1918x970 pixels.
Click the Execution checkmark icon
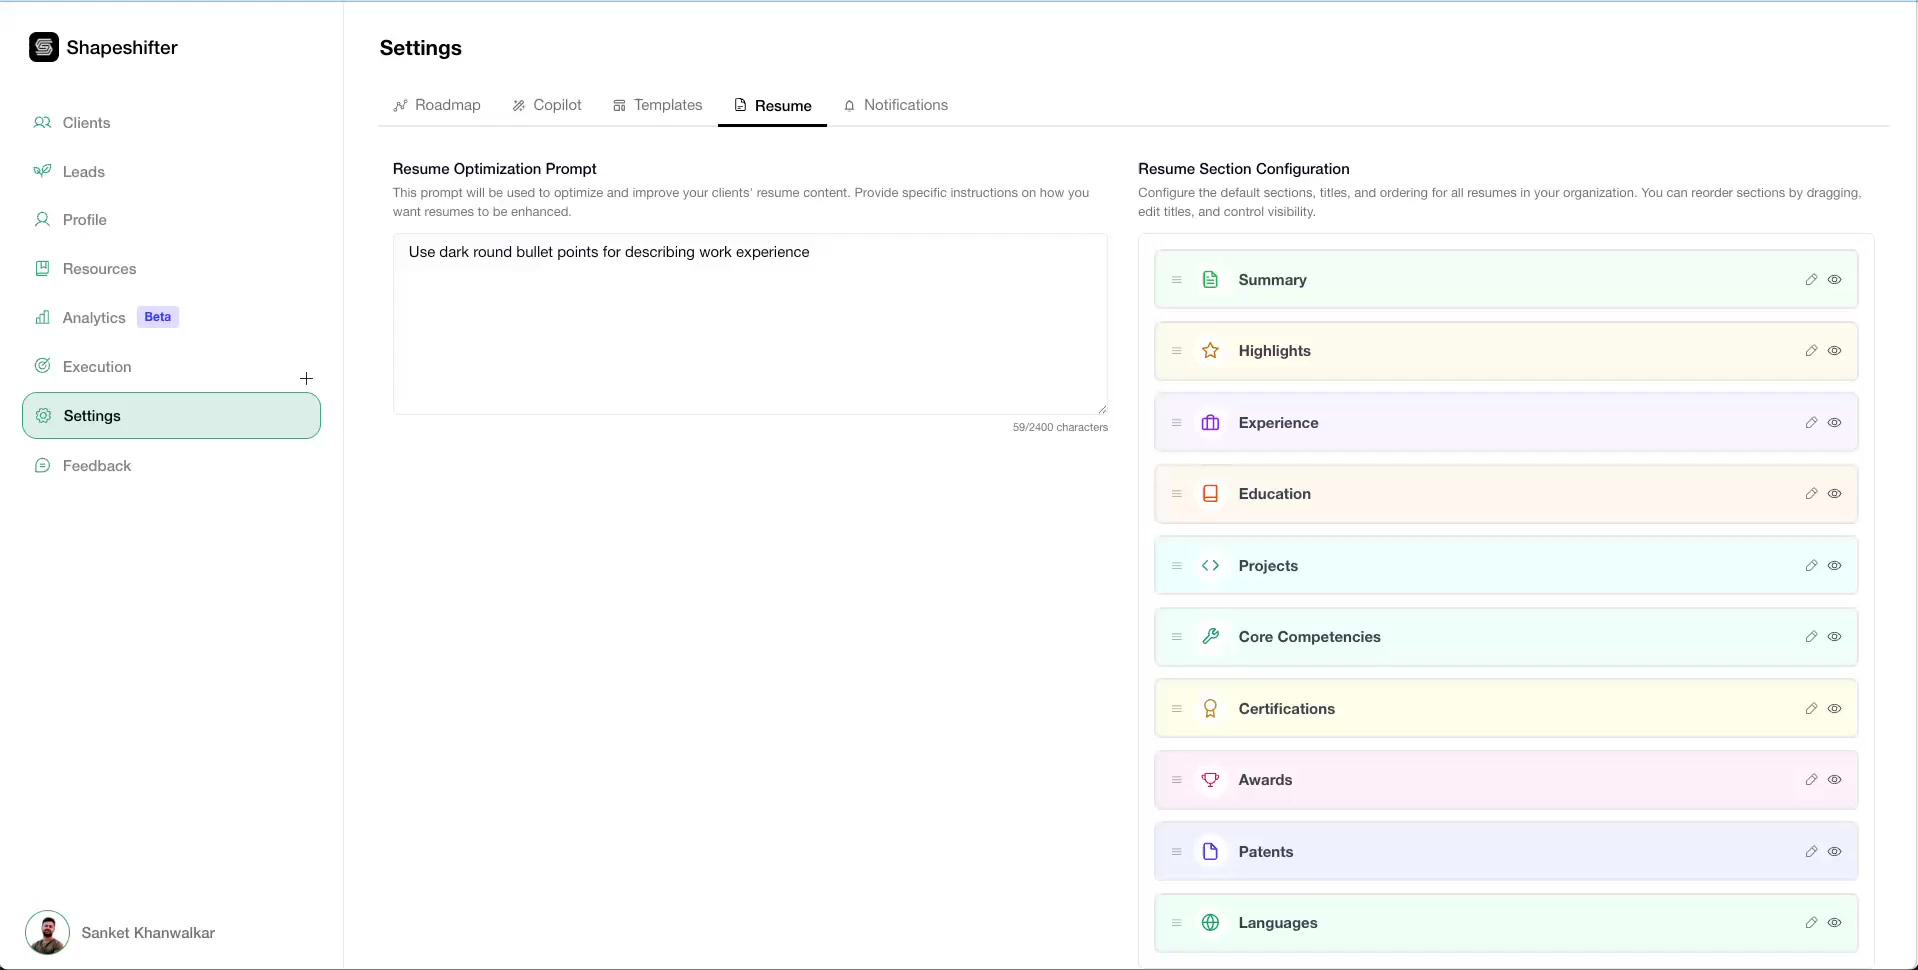[42, 365]
